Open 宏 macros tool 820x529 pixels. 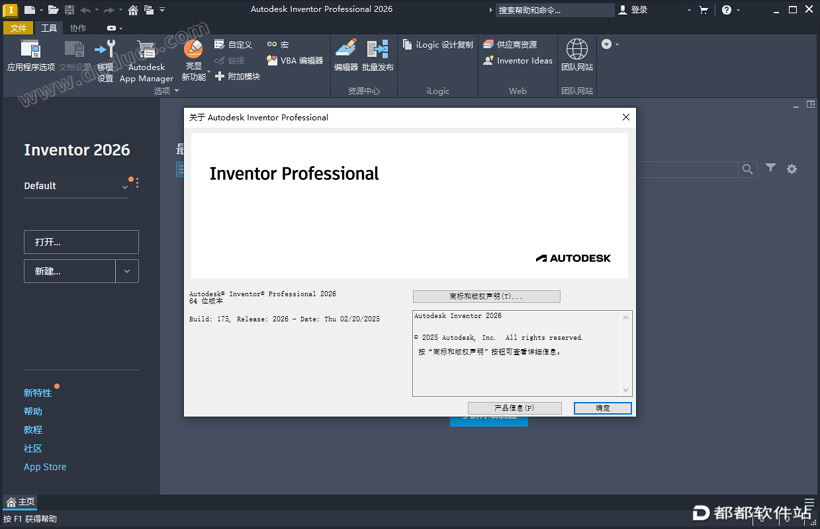(x=278, y=45)
